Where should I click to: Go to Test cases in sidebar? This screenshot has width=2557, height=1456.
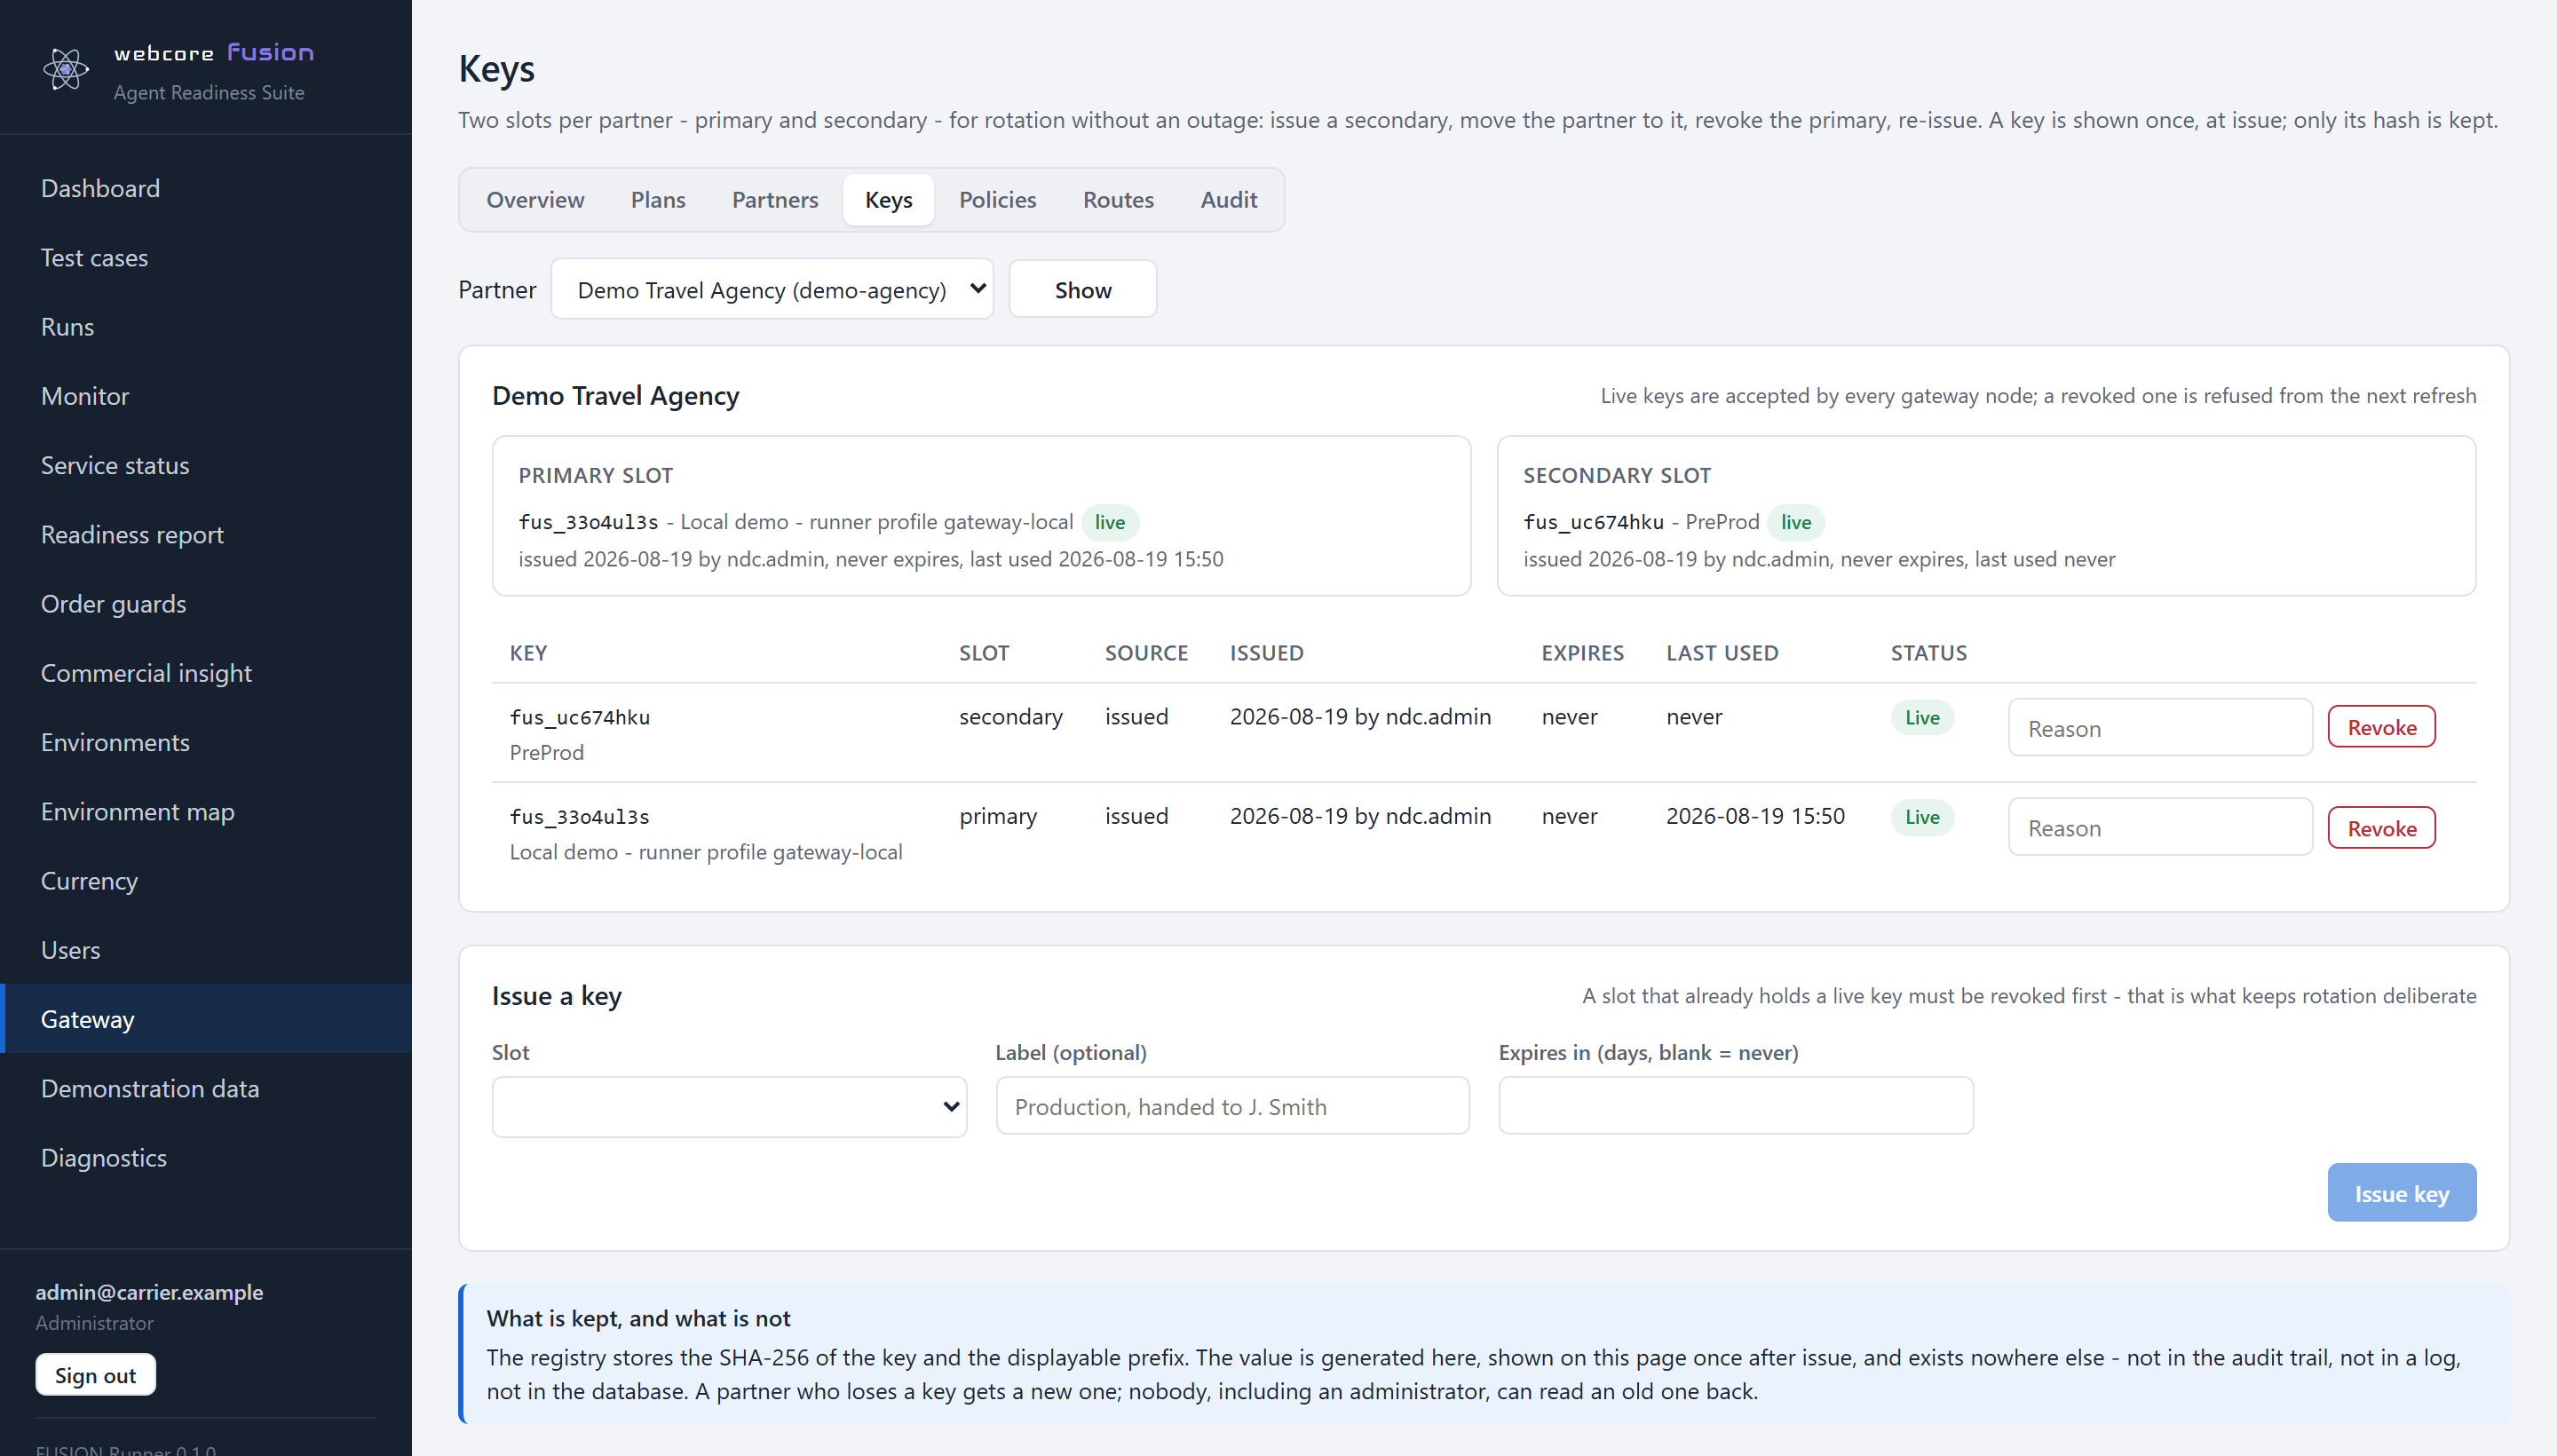[x=94, y=257]
